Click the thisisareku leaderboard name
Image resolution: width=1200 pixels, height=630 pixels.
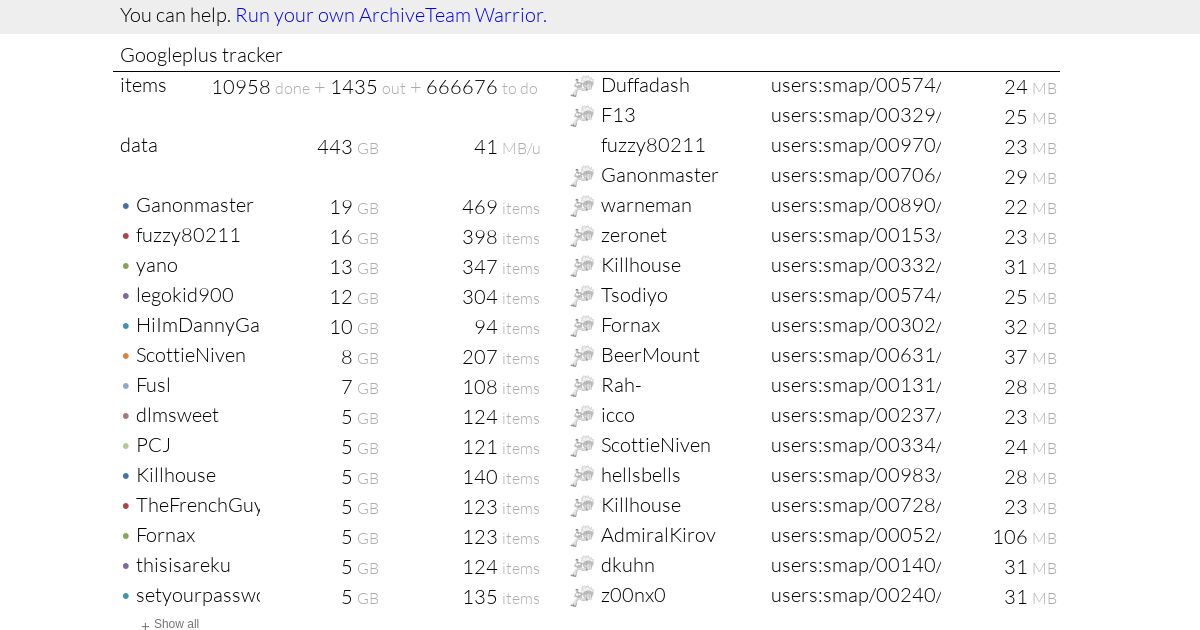pyautogui.click(x=183, y=565)
